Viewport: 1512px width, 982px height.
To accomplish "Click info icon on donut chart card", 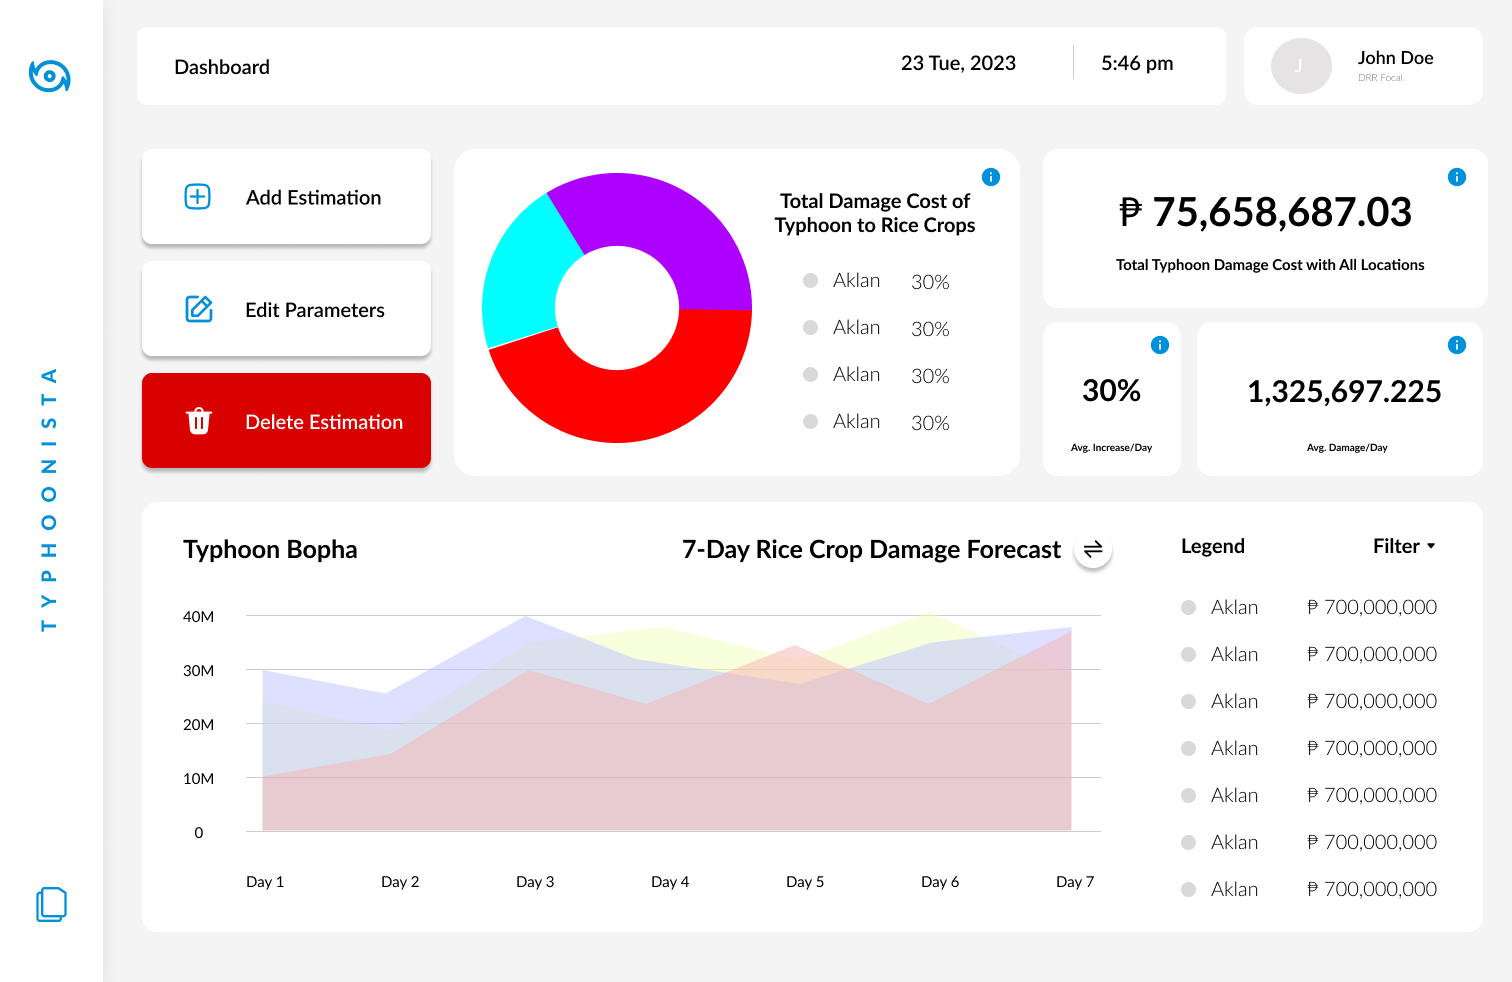I will tap(991, 177).
